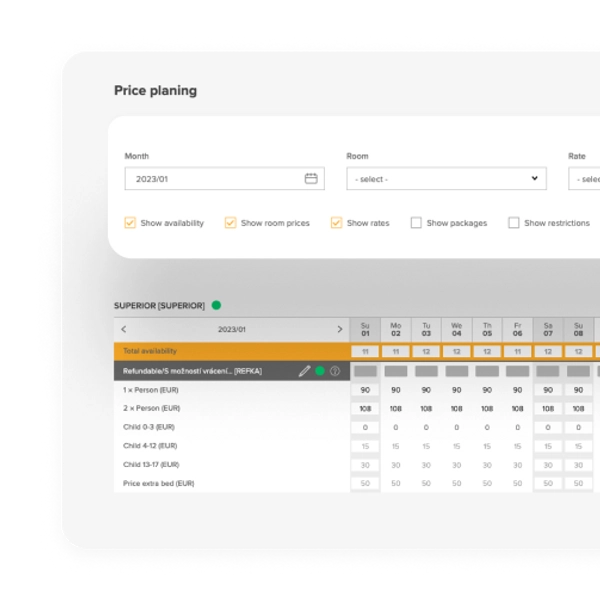The image size is (600, 600).
Task: Click Child 0-3 price for day 04
Action: coord(457,427)
